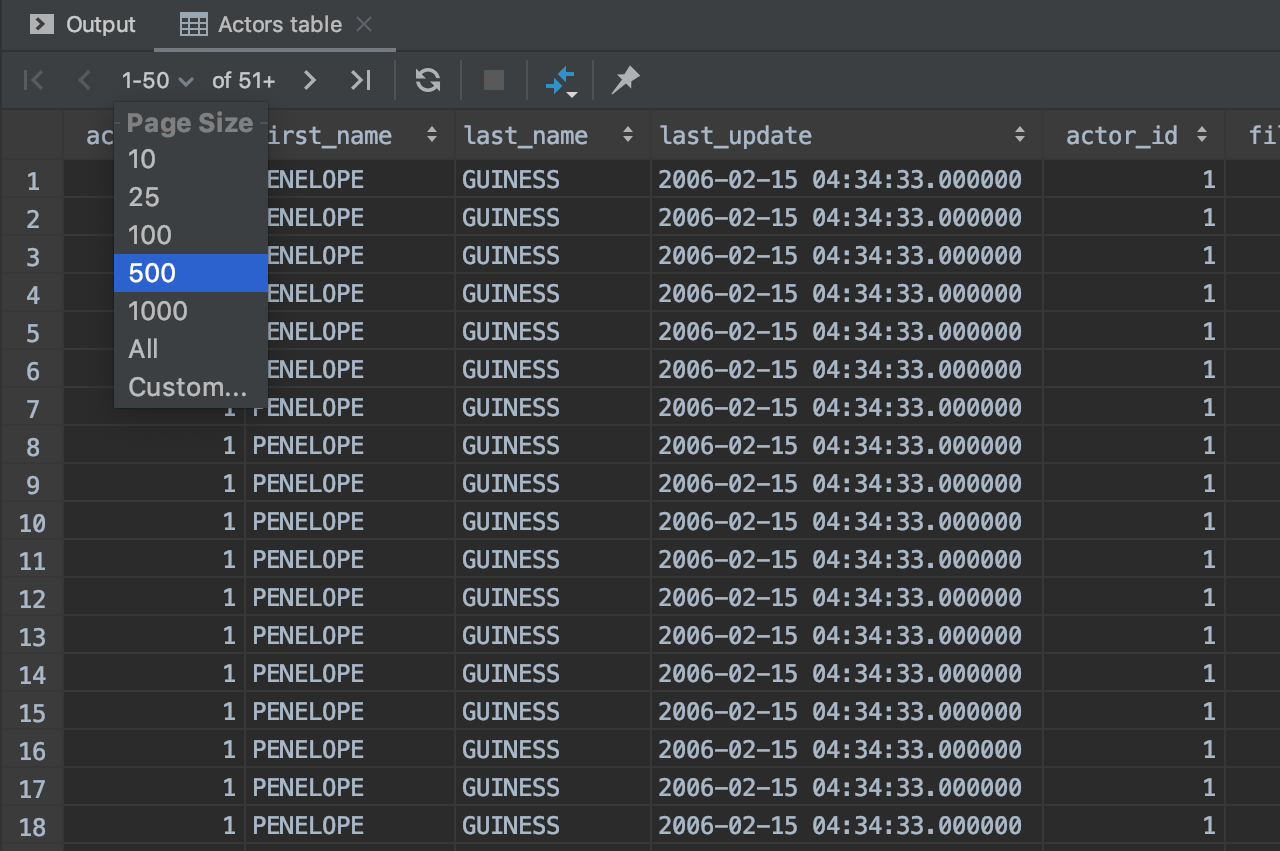
Task: Switch to the Output tab
Action: [x=84, y=25]
